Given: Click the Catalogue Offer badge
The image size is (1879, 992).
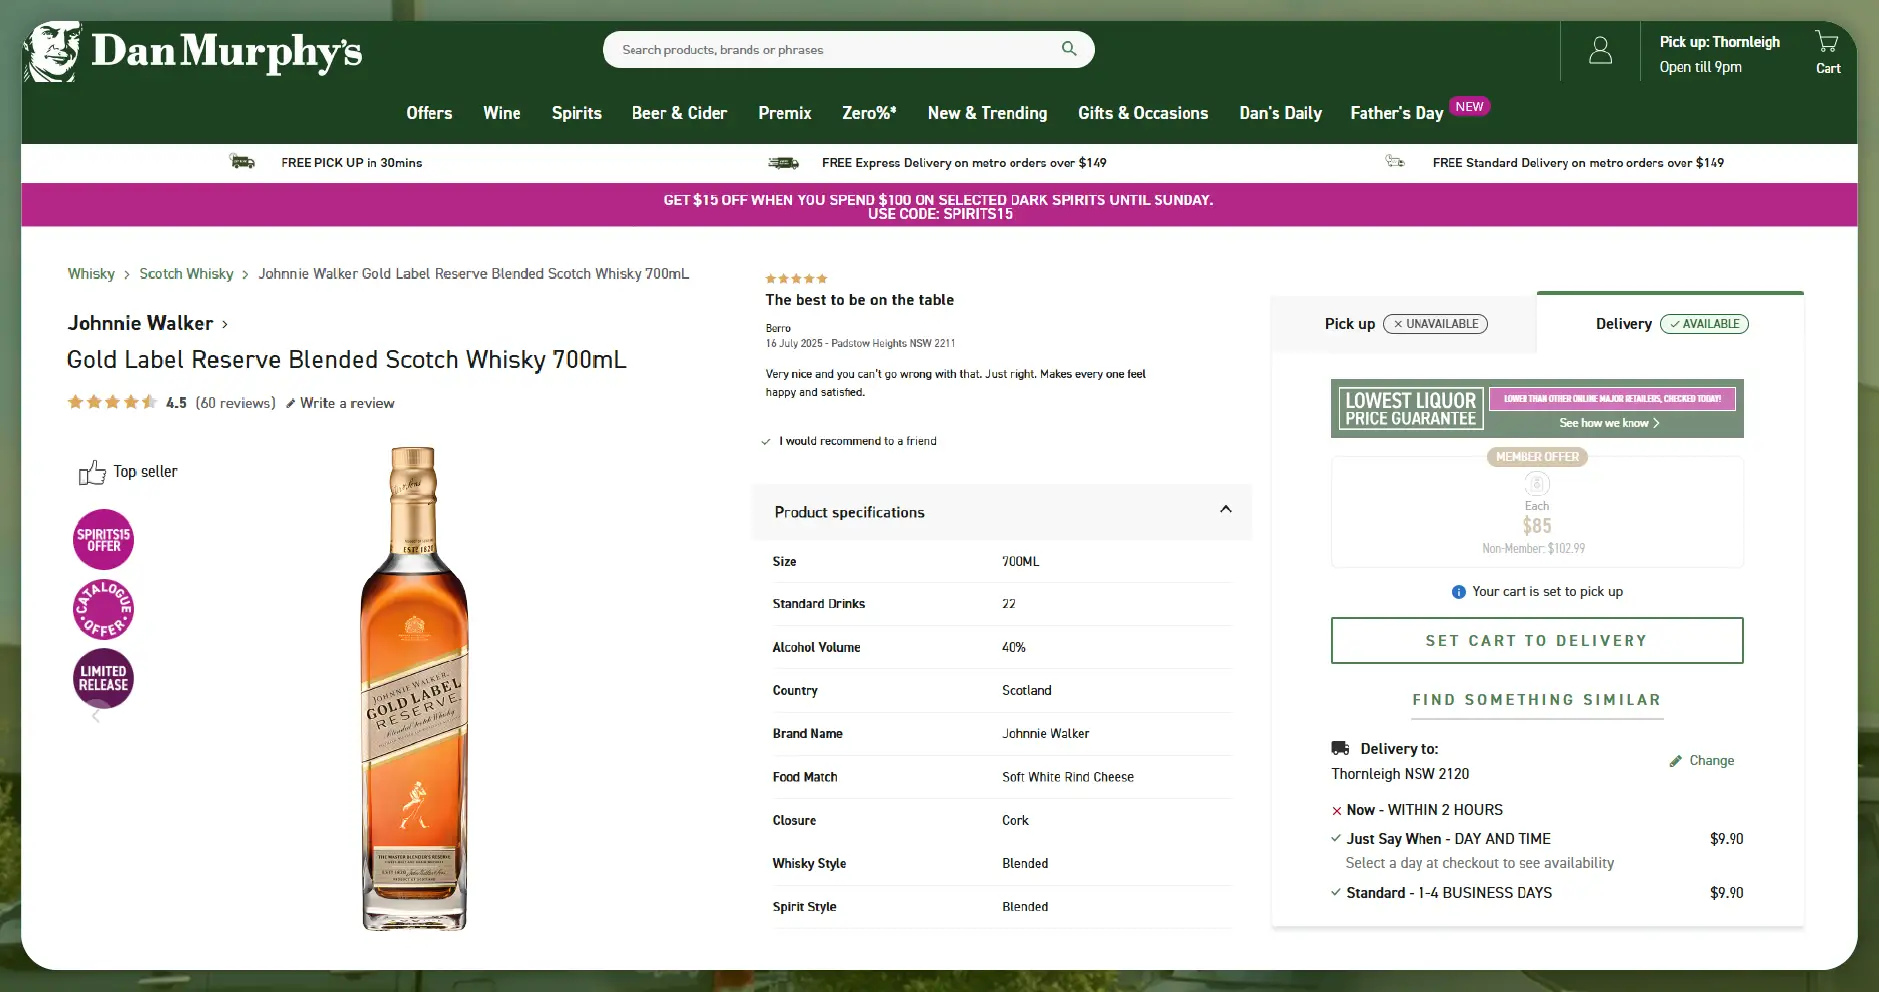Looking at the screenshot, I should point(103,609).
